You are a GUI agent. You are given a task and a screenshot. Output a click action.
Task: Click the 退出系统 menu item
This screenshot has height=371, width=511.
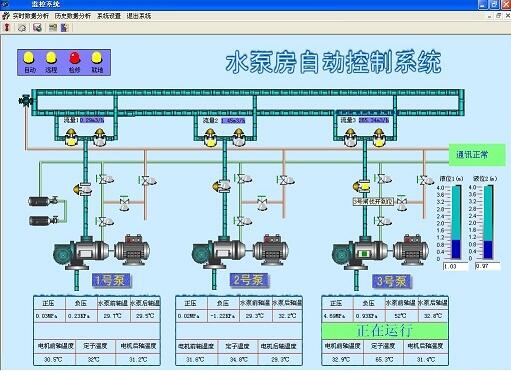click(x=139, y=16)
